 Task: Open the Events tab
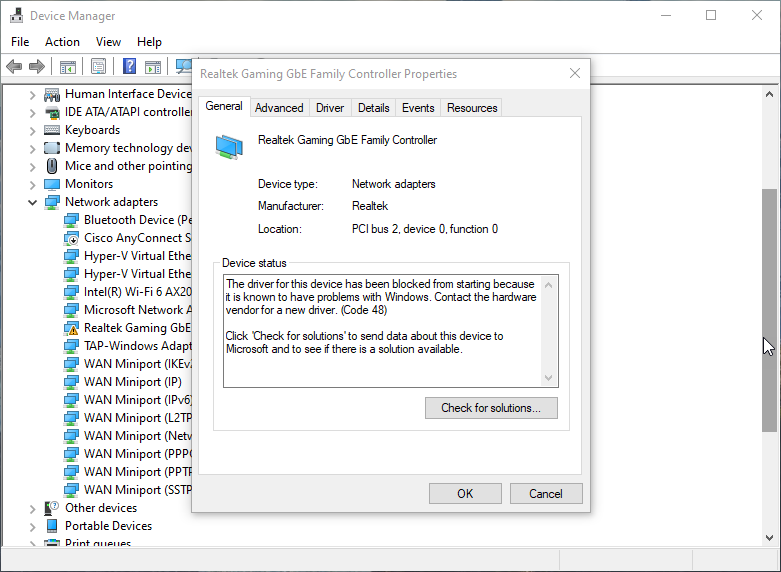click(418, 108)
